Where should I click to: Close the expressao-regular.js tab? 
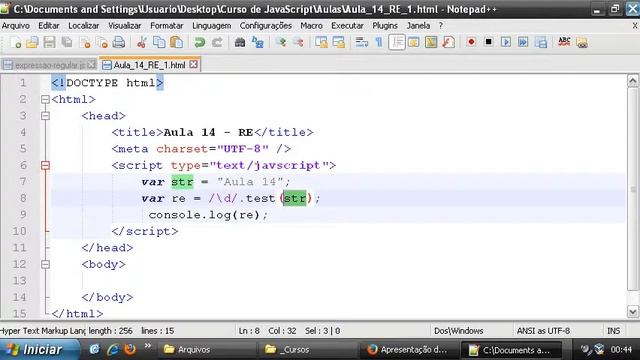click(x=91, y=64)
